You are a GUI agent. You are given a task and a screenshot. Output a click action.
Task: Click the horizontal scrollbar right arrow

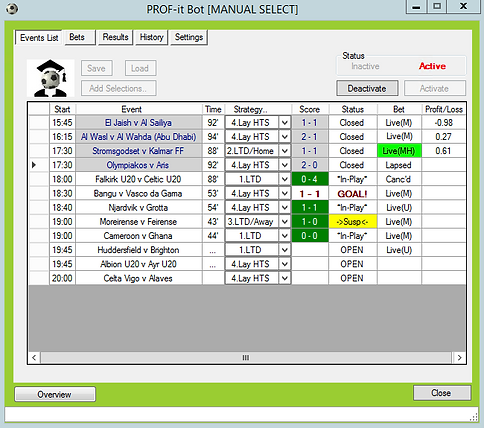tap(460, 358)
